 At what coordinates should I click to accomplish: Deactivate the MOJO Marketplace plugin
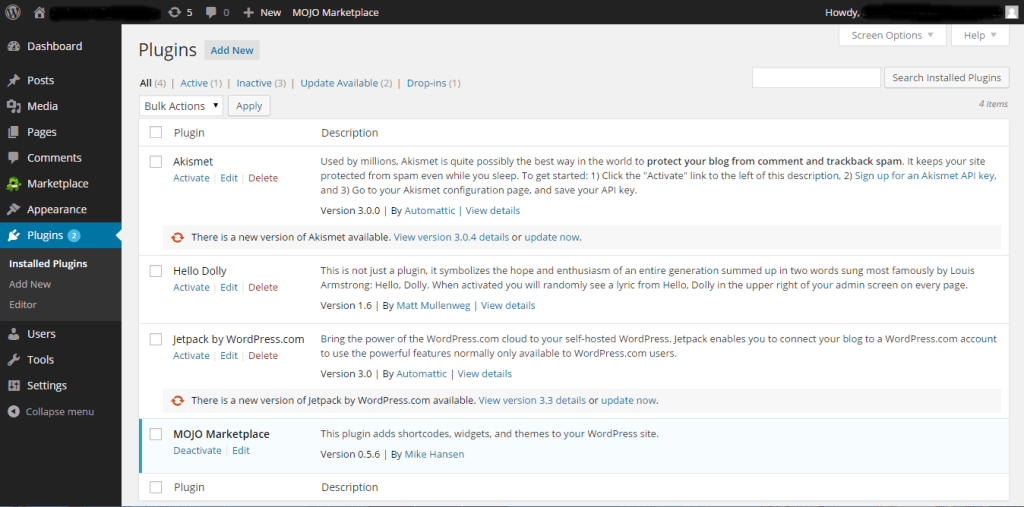click(x=197, y=450)
